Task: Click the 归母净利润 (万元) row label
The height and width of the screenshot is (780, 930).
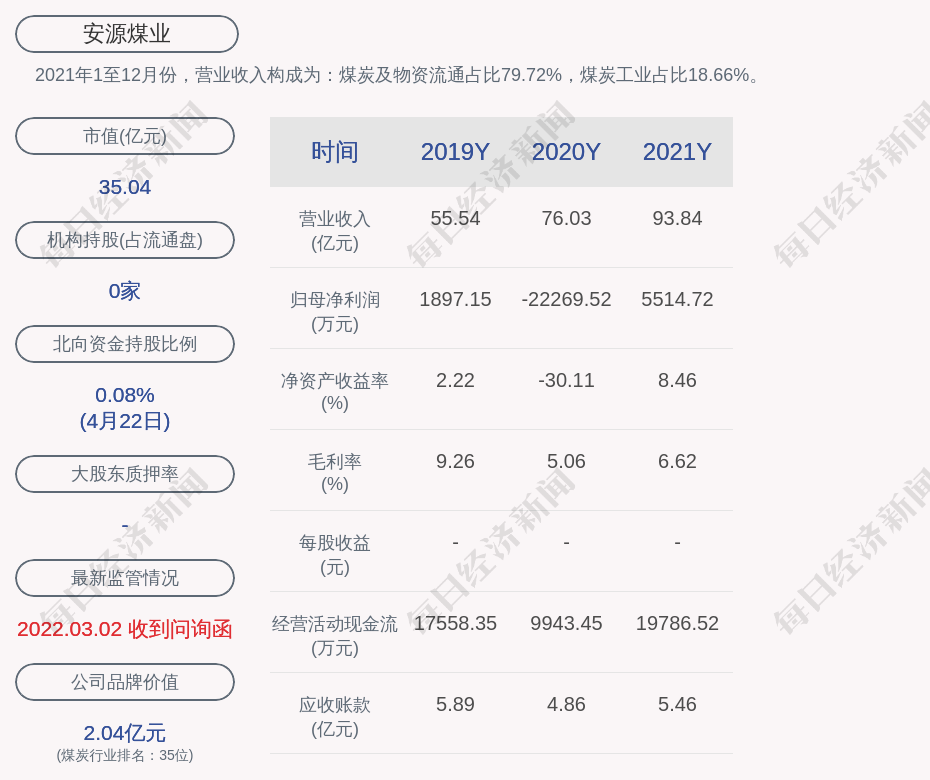Action: pyautogui.click(x=335, y=312)
